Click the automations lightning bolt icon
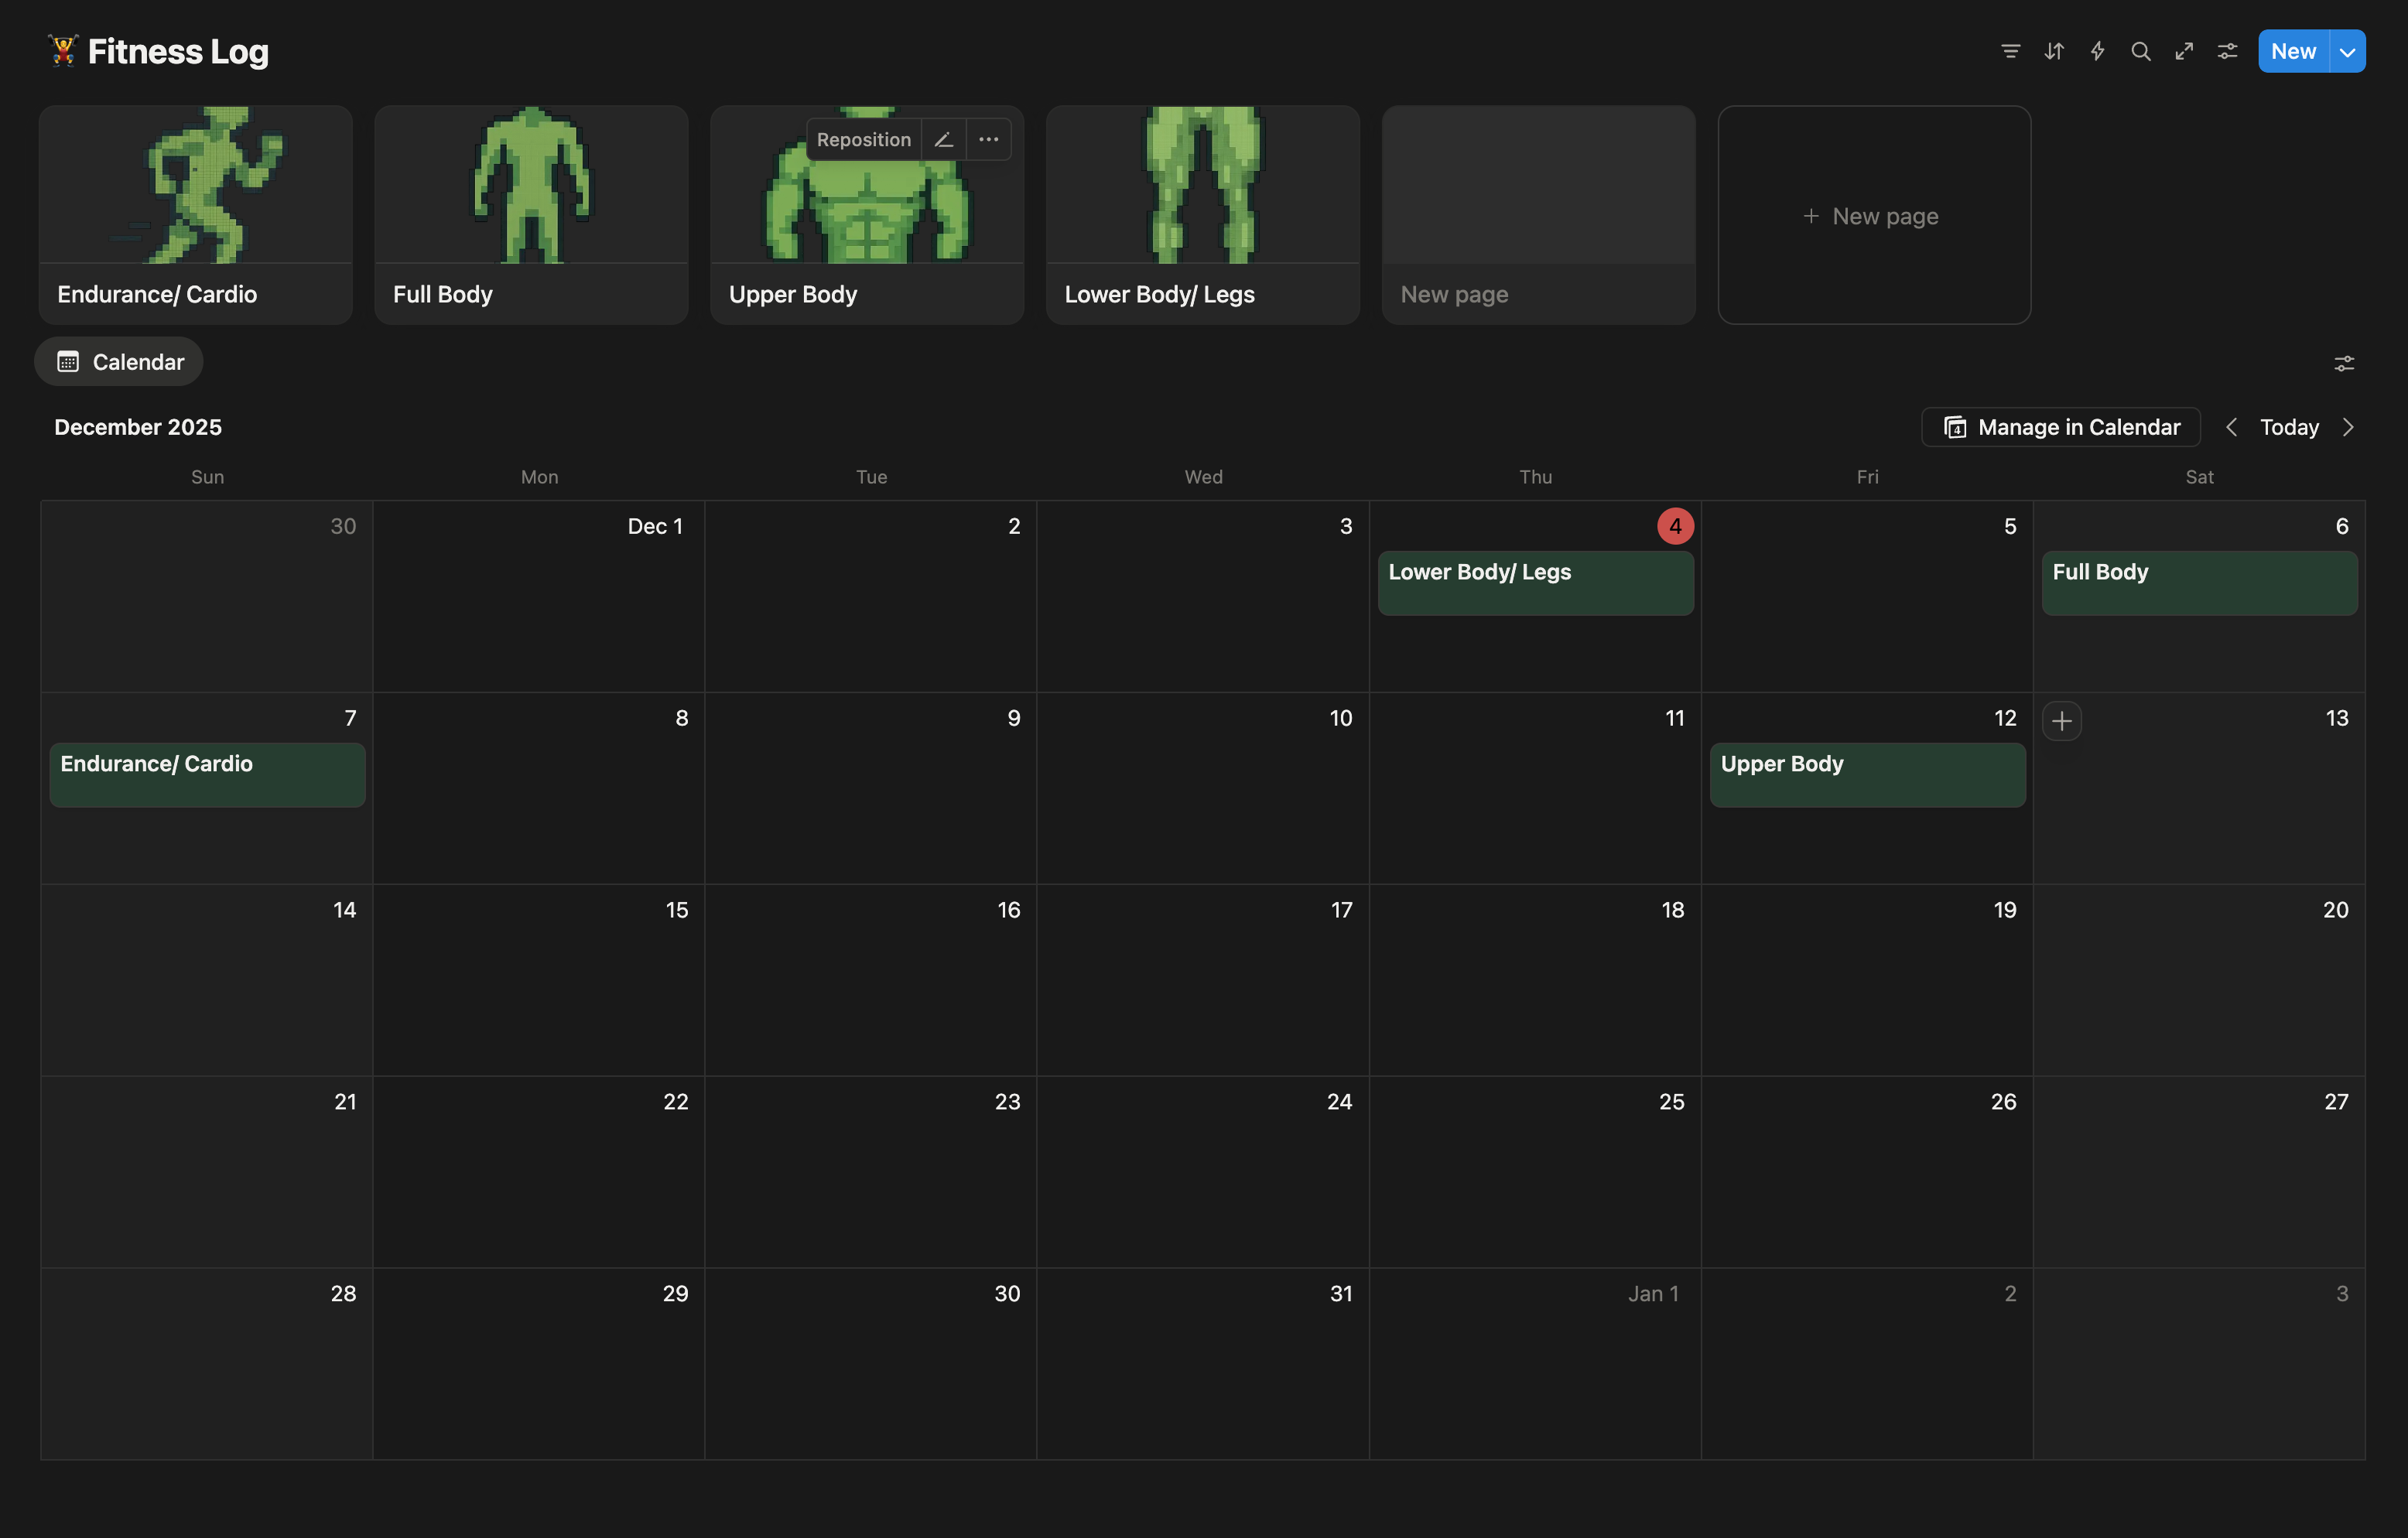 [2097, 50]
